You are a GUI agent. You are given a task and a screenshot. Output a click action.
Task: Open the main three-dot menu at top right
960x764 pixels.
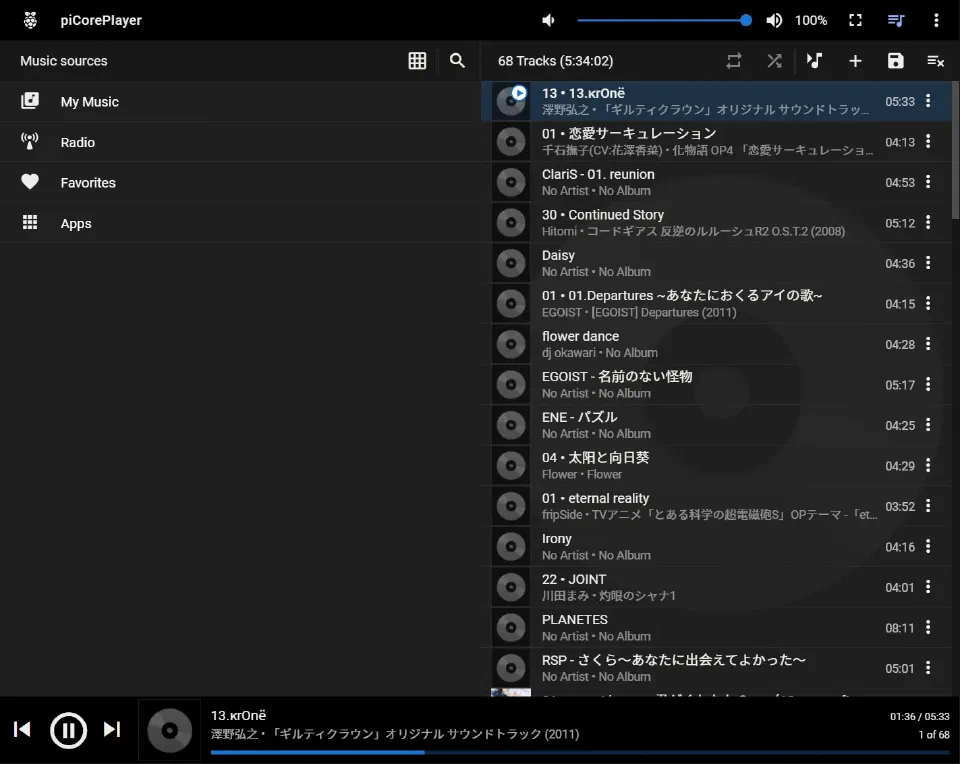click(936, 20)
